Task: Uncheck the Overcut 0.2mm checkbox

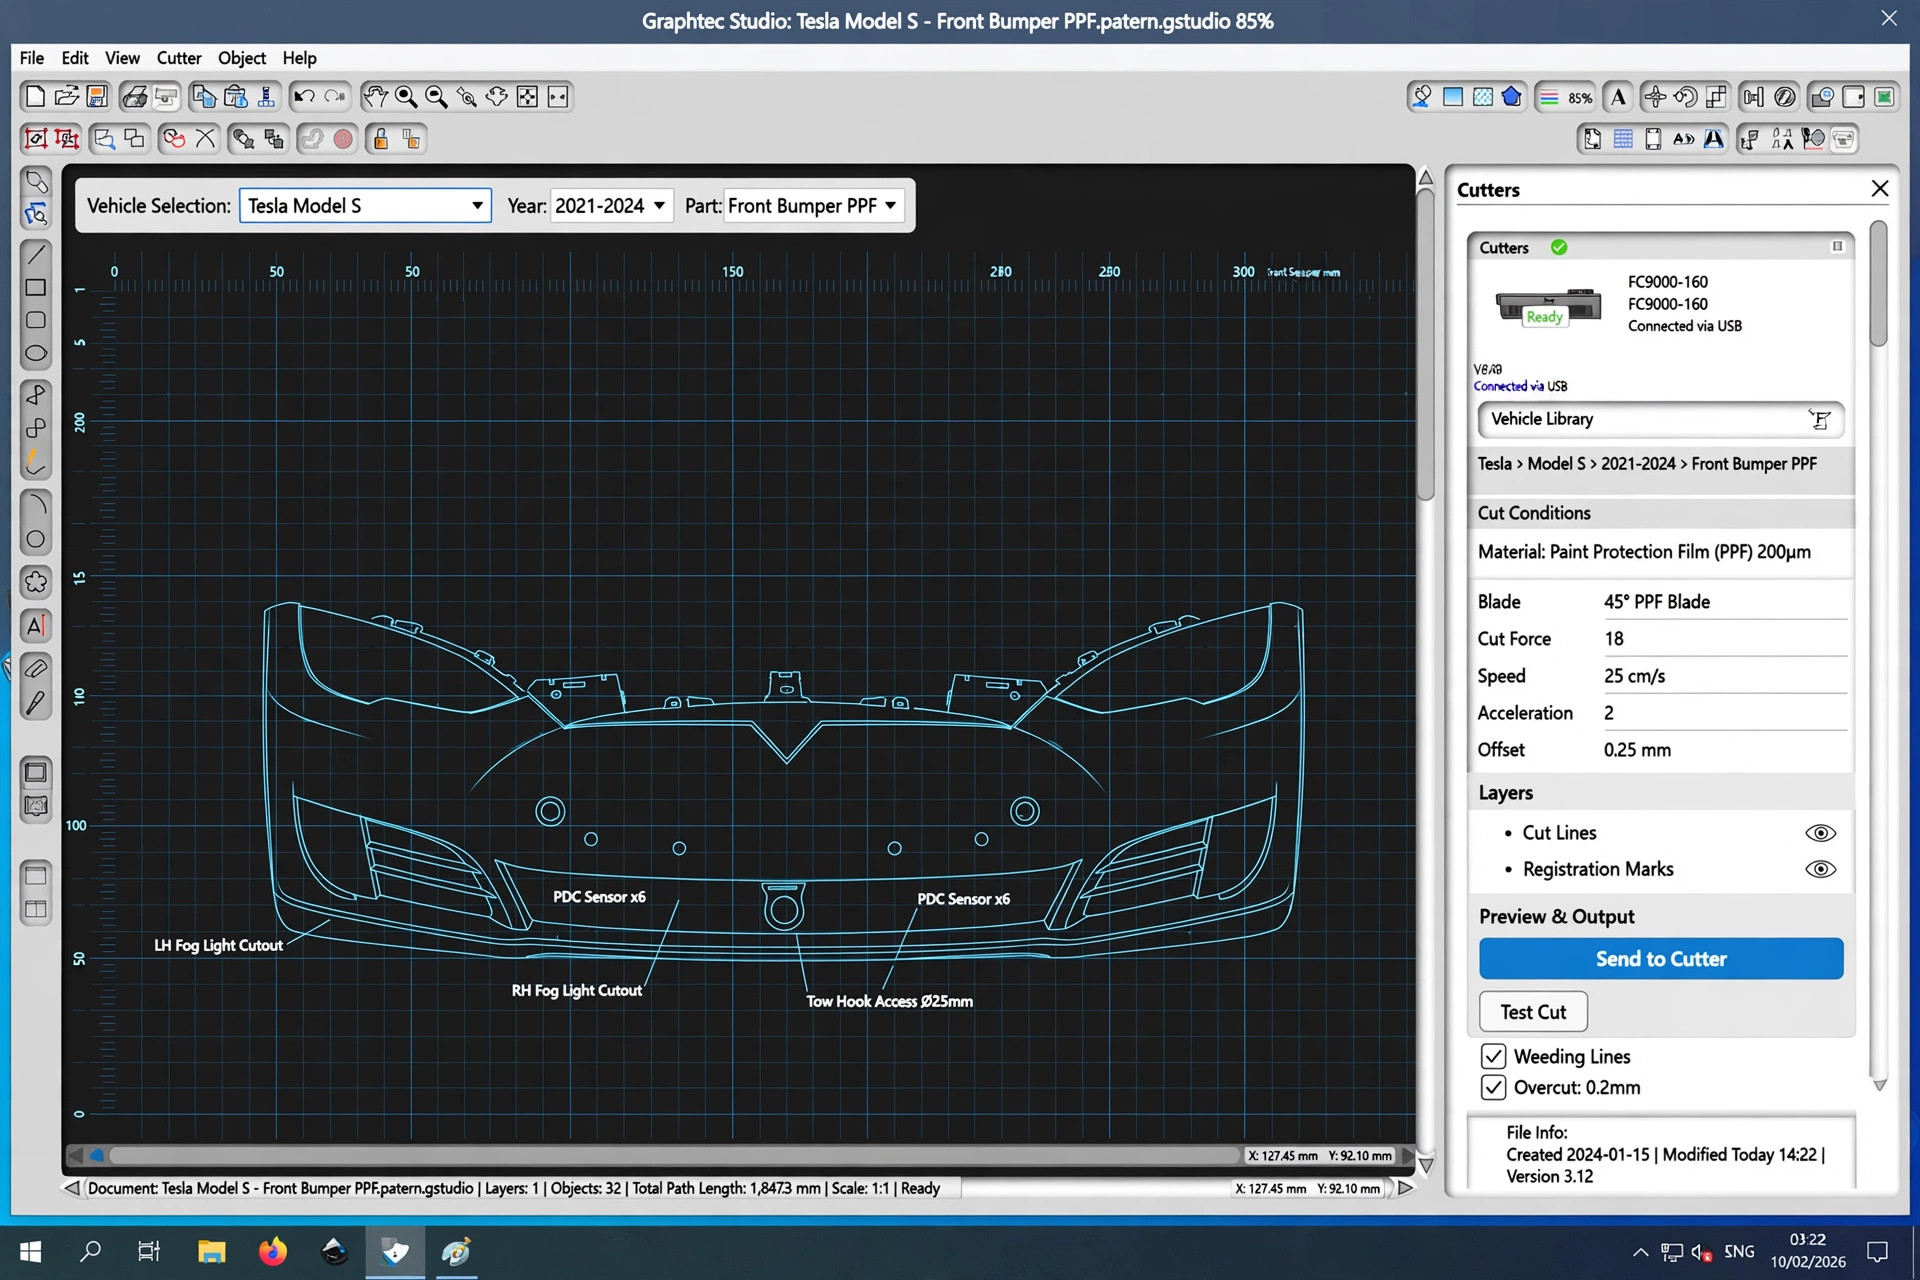Action: 1493,1087
